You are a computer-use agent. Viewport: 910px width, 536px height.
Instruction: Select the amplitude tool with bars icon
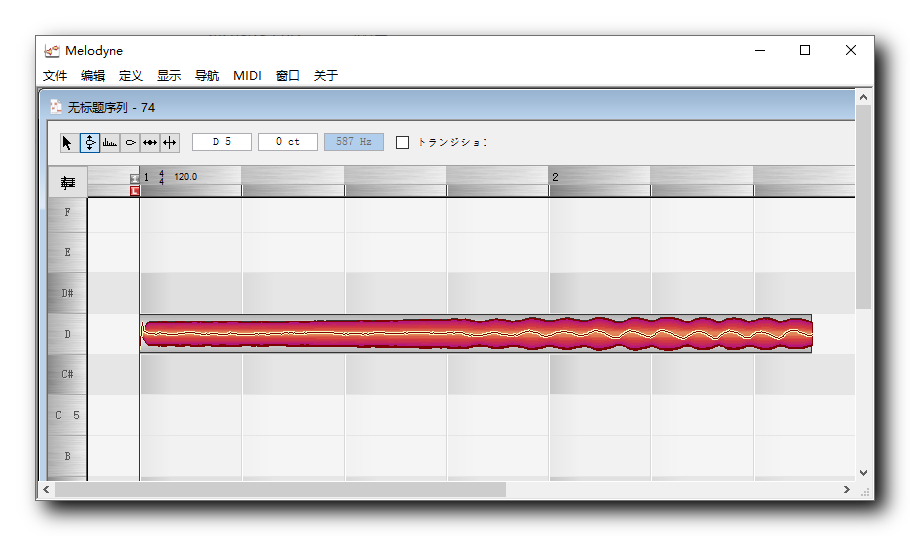point(110,143)
